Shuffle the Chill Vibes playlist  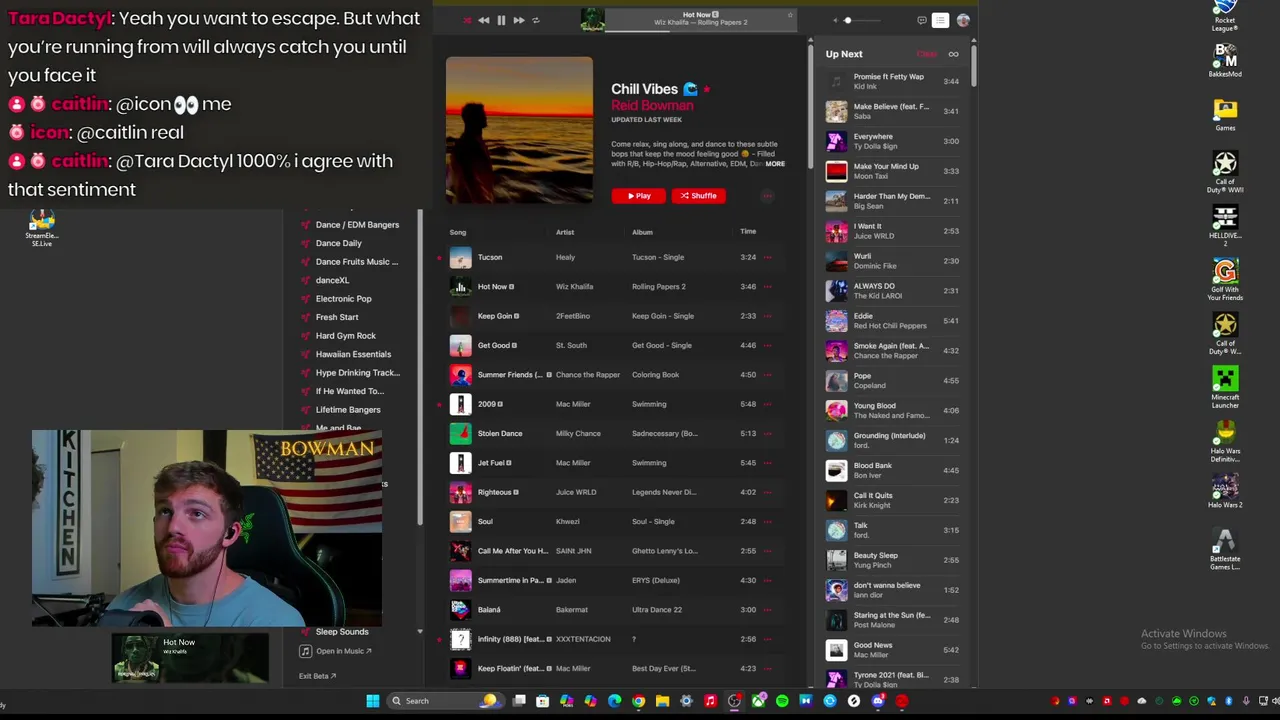(x=698, y=196)
